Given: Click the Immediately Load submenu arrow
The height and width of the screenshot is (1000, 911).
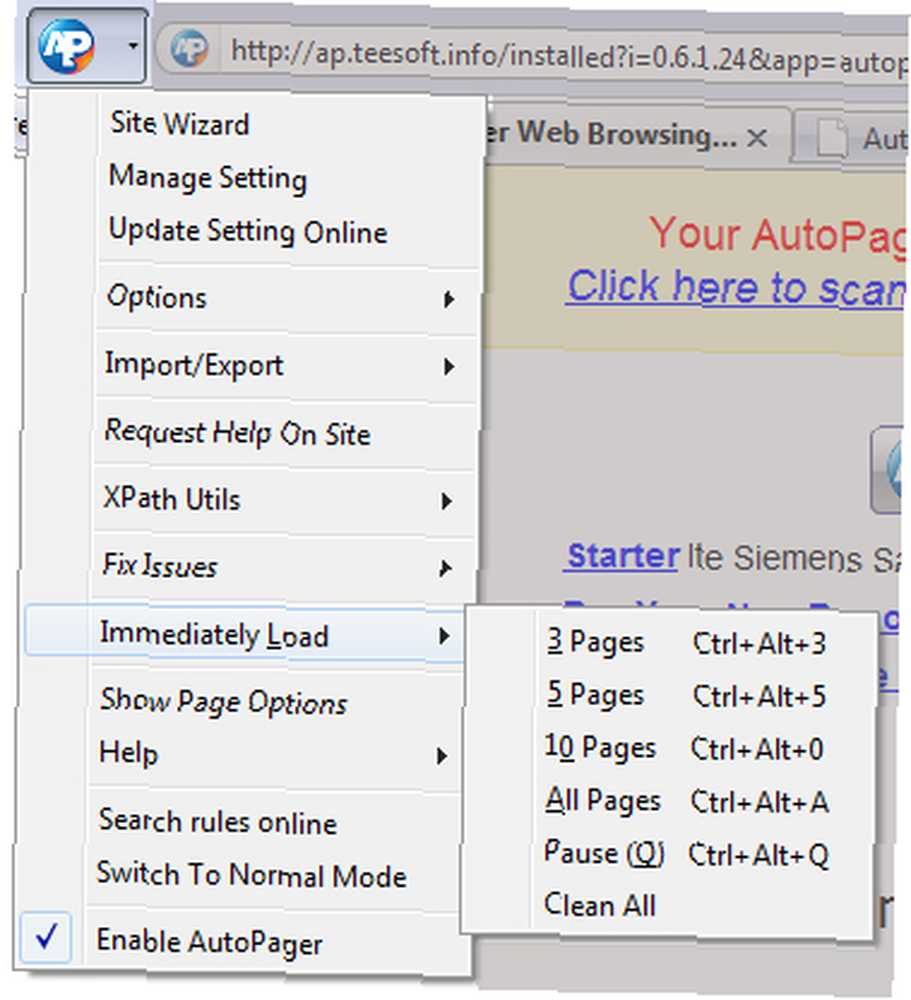Looking at the screenshot, I should click(x=444, y=636).
